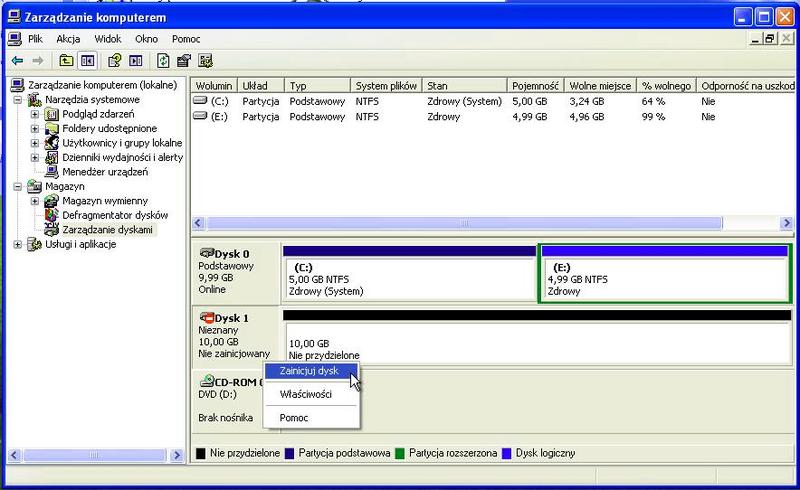This screenshot has height=490, width=800.
Task: Click the 3,24 GB free space cell
Action: pos(587,101)
